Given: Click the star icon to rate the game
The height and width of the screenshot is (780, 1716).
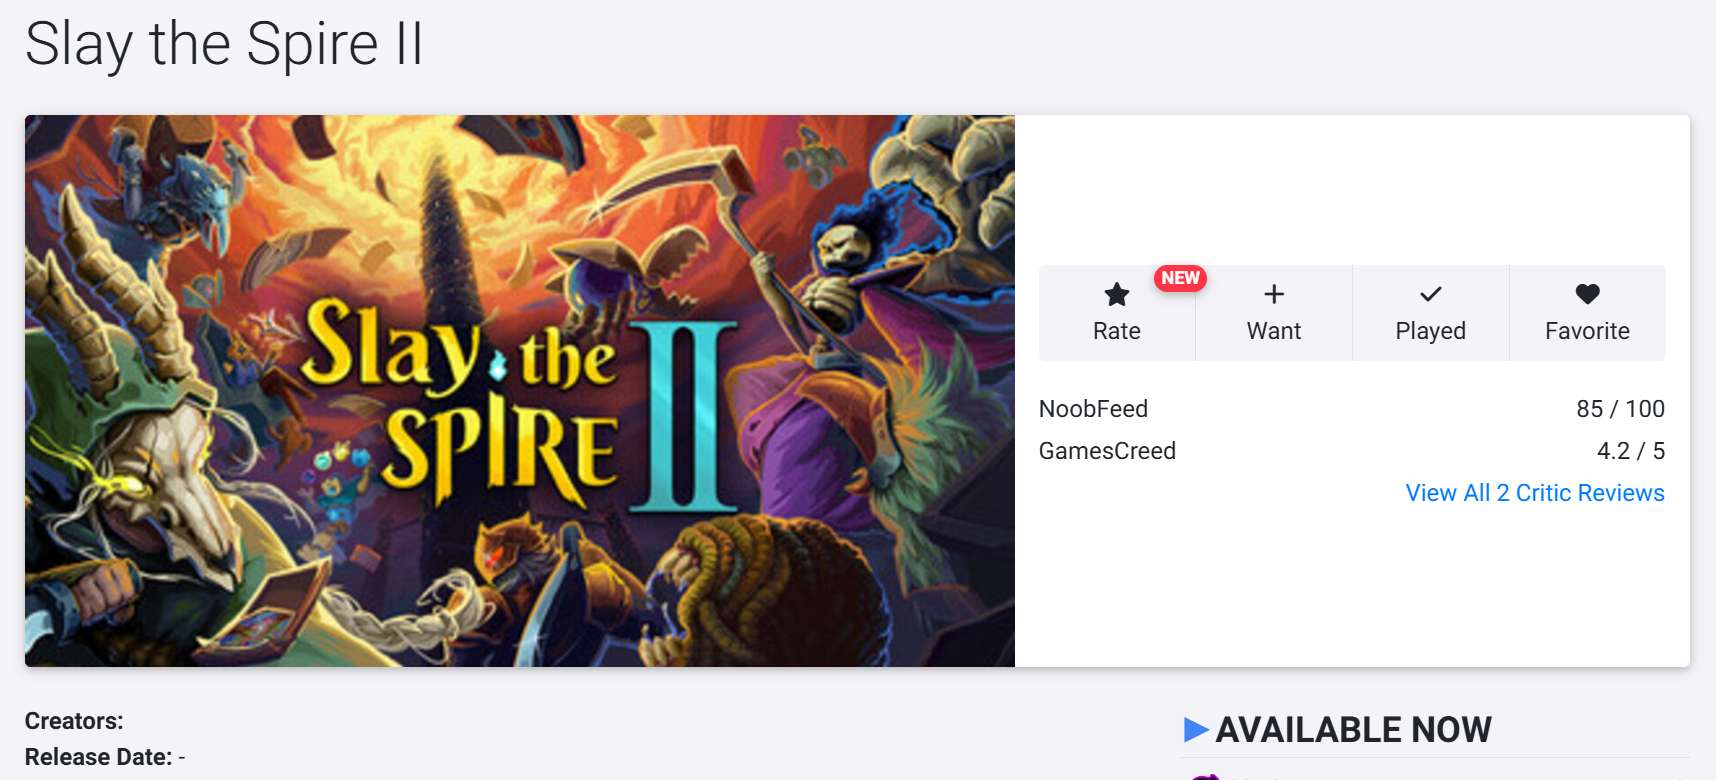Looking at the screenshot, I should (1116, 294).
